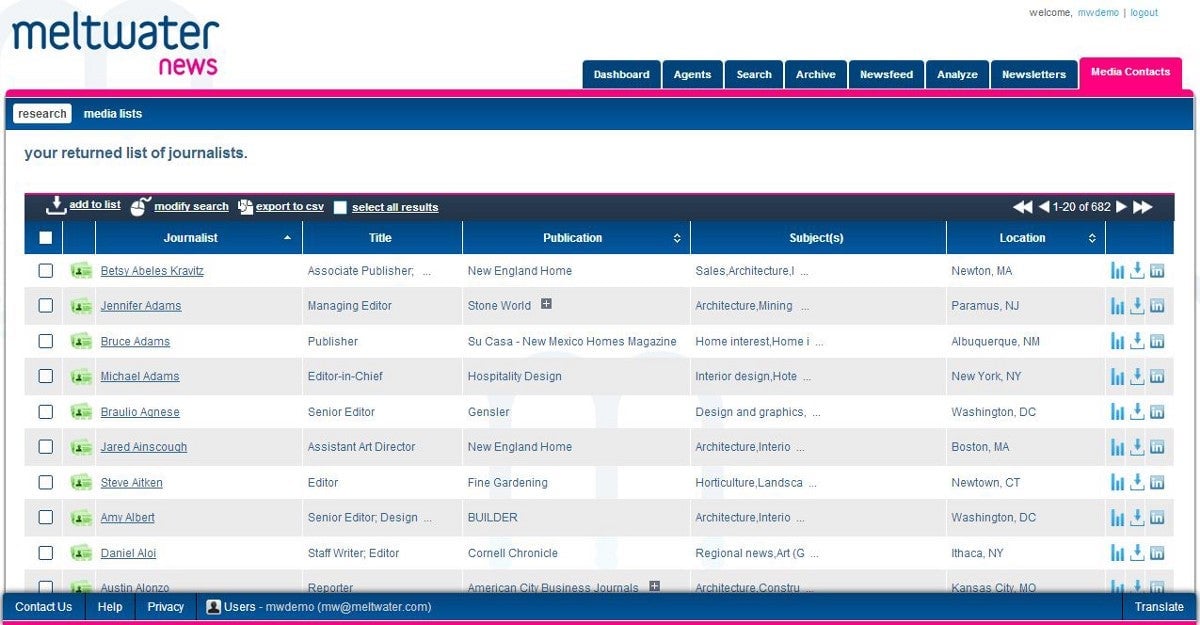Open contact card icon for Michael Adams

tap(81, 377)
